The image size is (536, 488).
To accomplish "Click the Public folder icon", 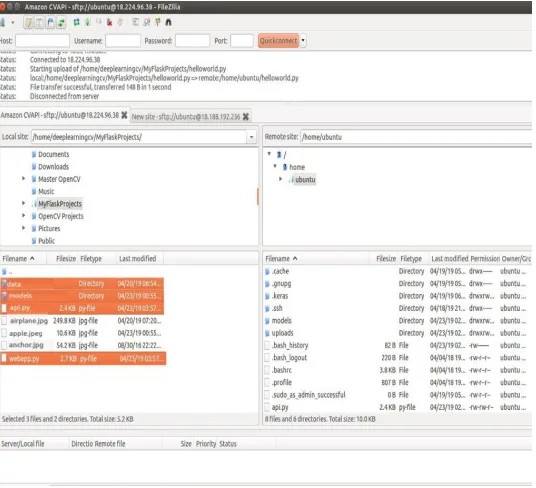I will point(34,241).
